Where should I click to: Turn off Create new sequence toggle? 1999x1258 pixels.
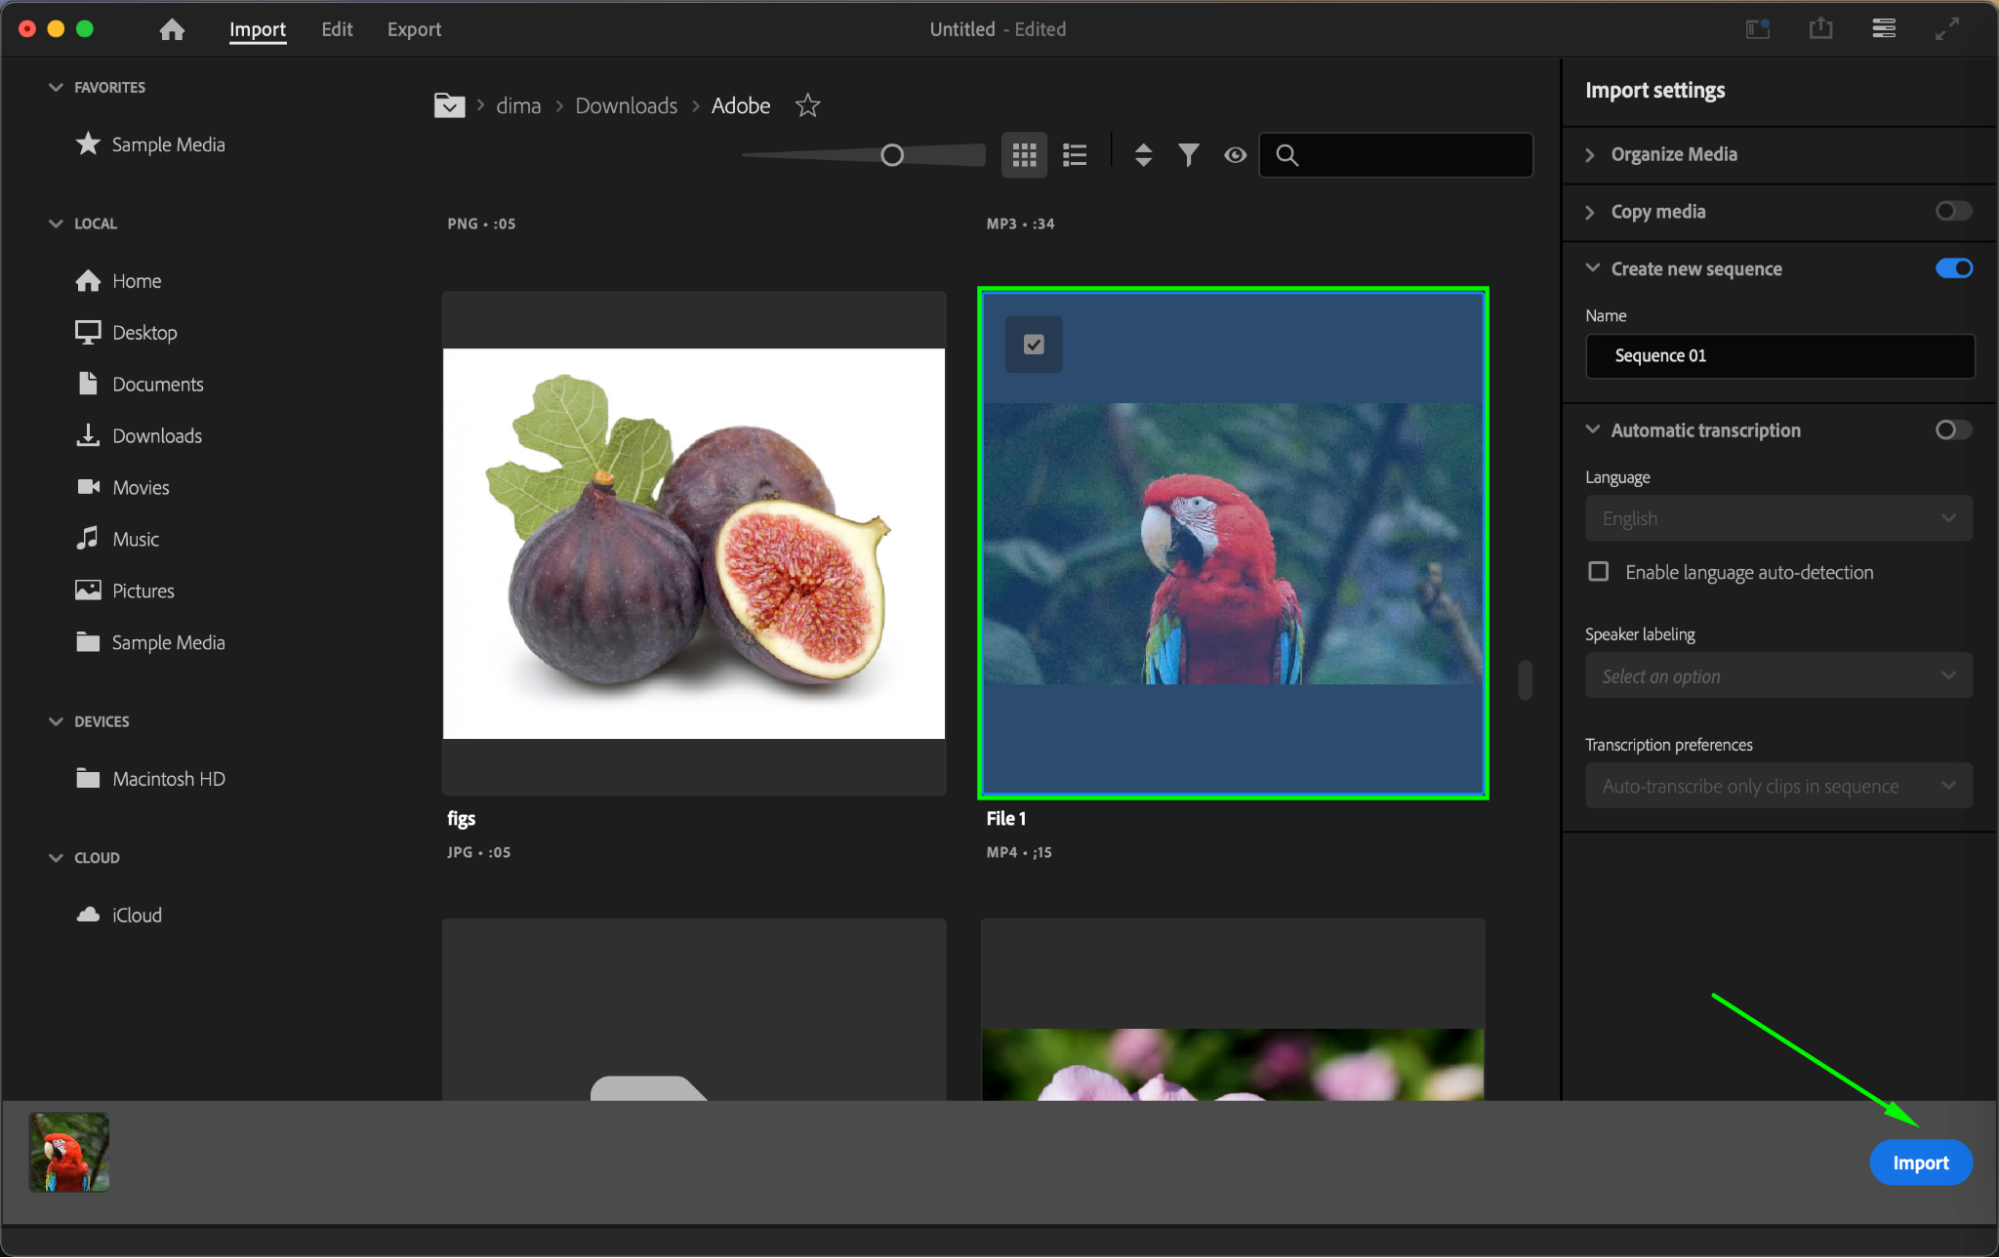(1952, 268)
